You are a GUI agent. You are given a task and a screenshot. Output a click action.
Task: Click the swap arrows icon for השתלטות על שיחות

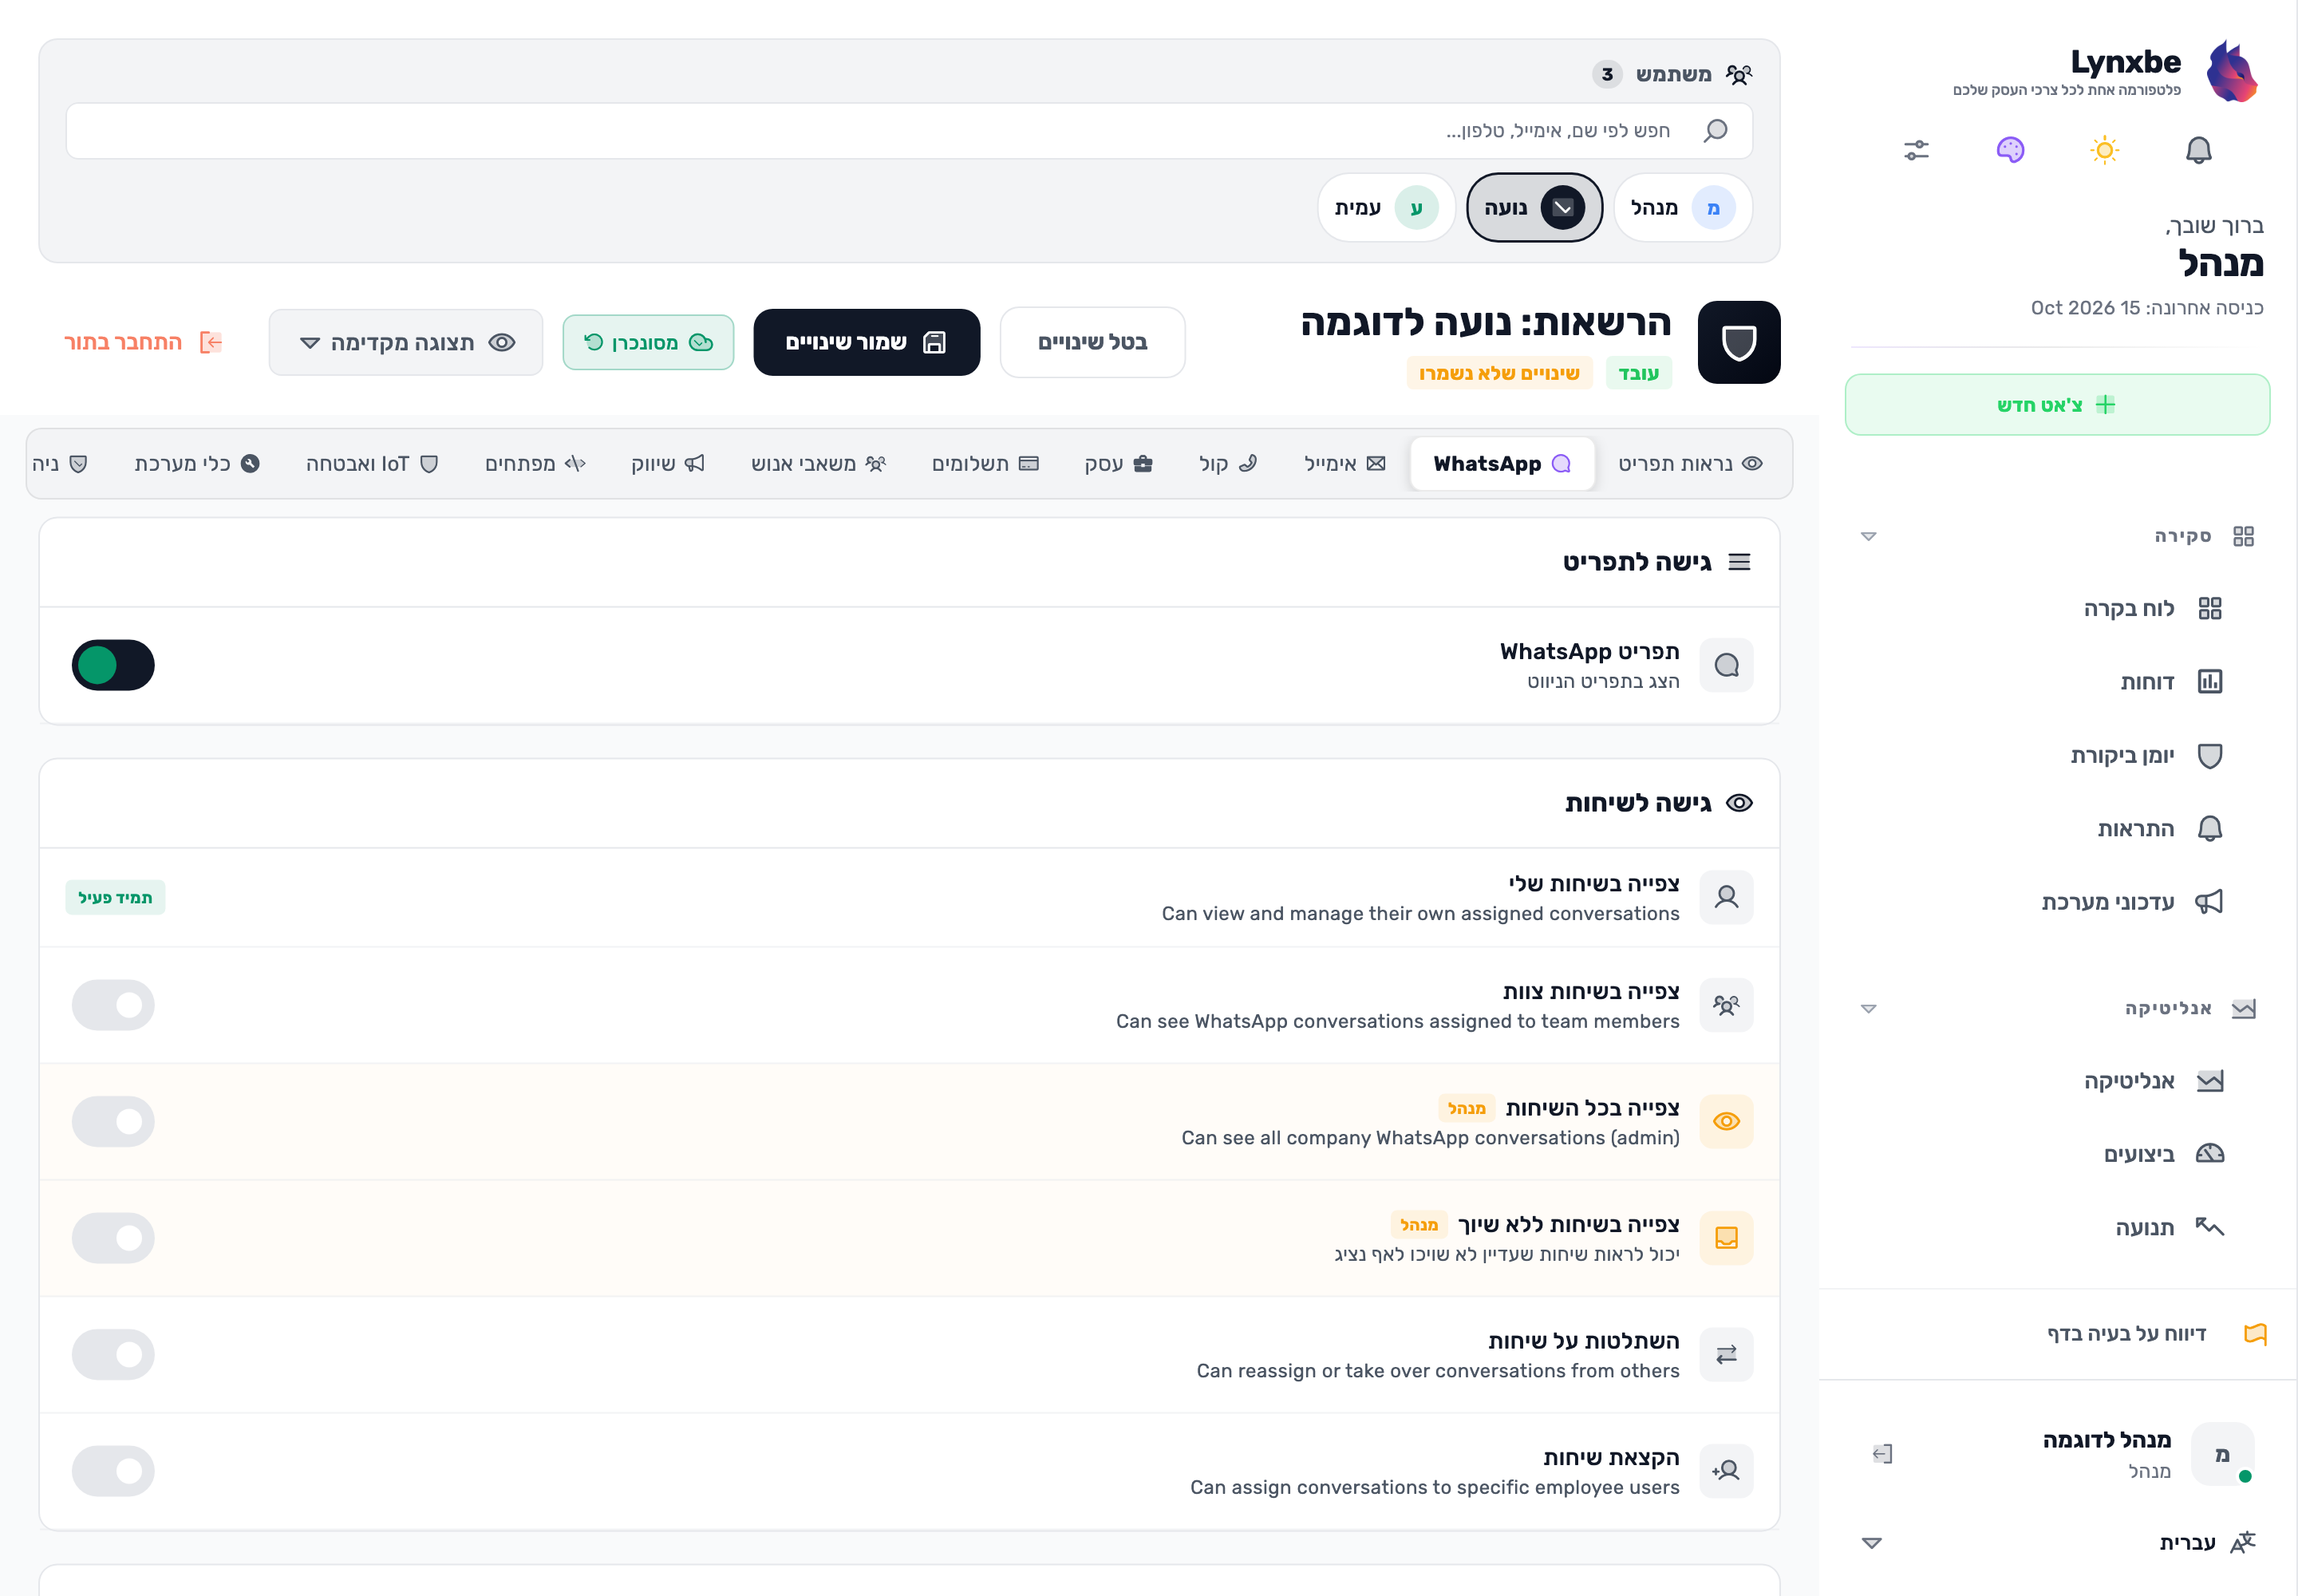point(1726,1354)
